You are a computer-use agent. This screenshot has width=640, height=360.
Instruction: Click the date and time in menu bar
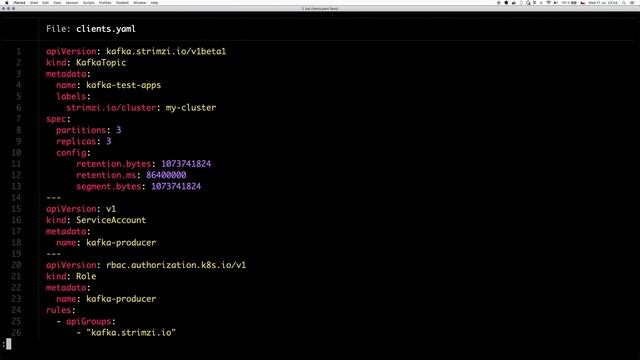coord(603,2)
